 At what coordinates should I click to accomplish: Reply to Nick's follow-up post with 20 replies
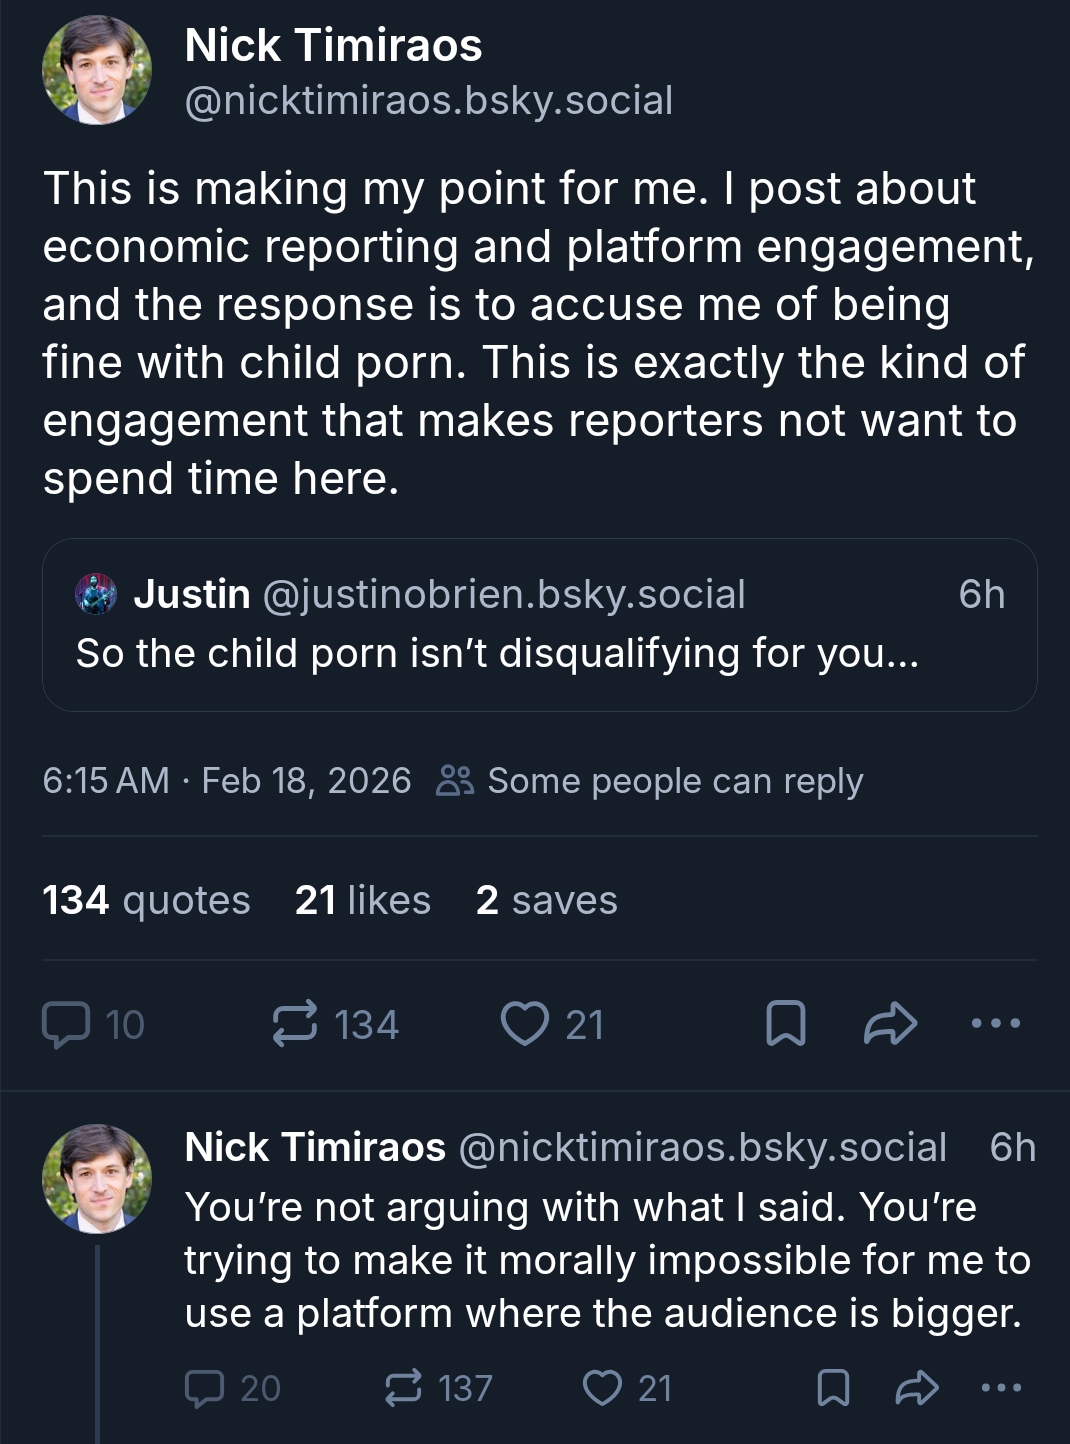[205, 1388]
